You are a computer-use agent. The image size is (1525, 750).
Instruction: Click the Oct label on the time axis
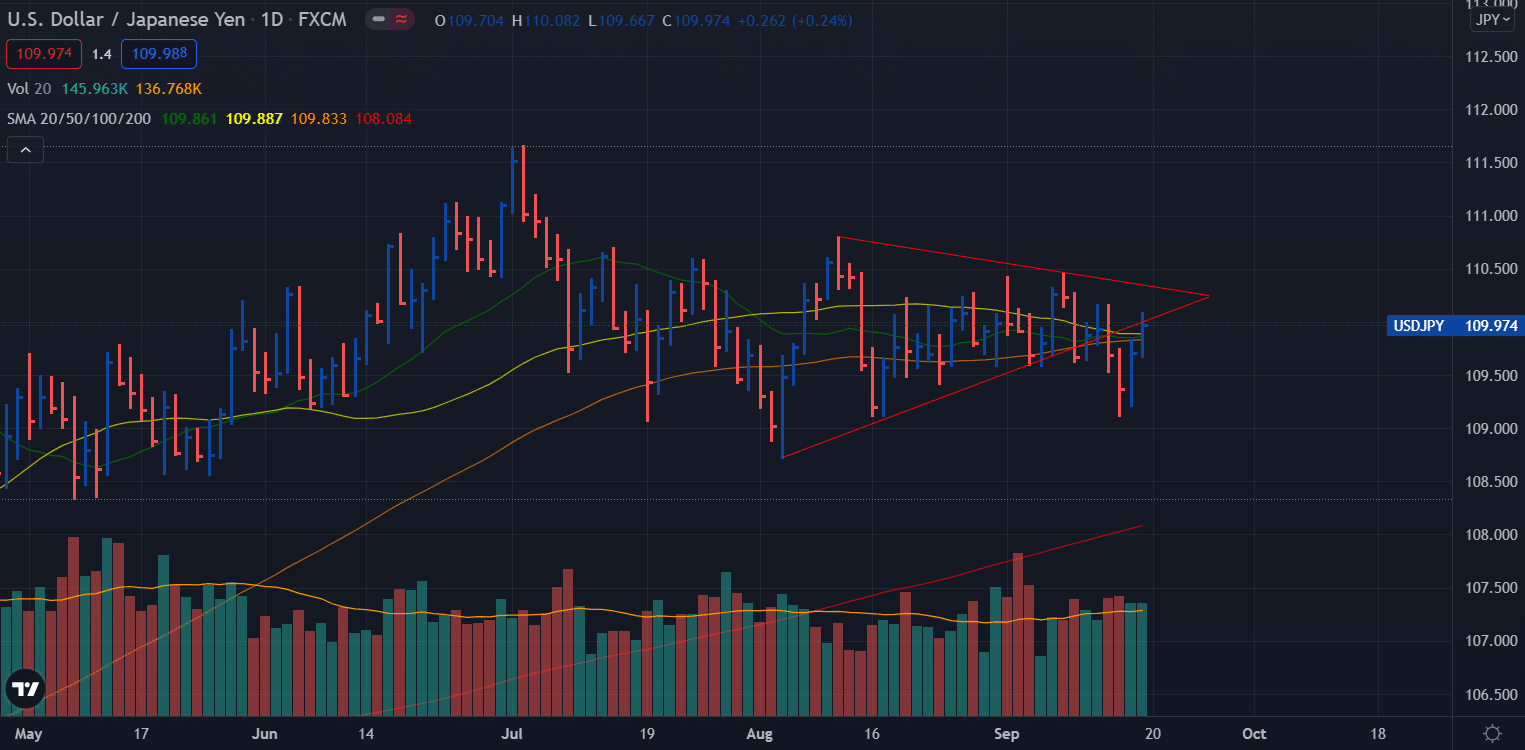[1253, 733]
